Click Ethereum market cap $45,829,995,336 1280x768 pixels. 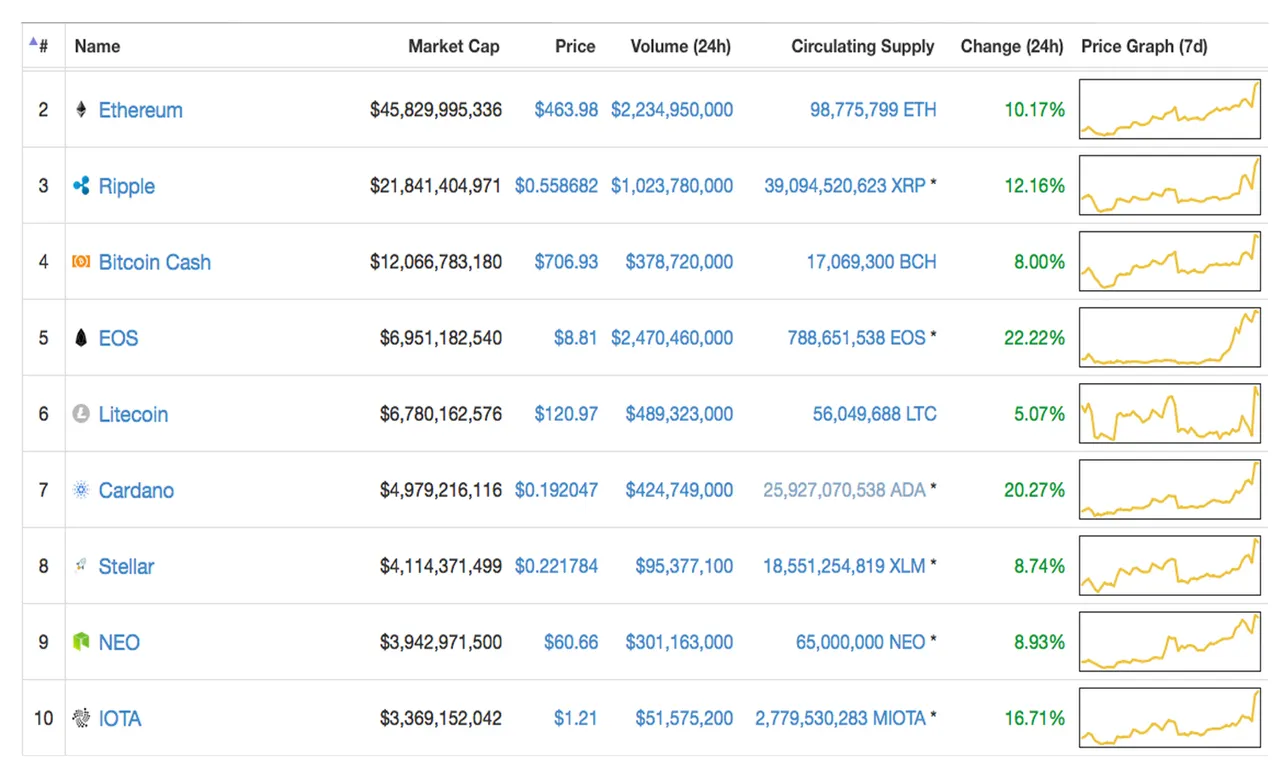pos(436,110)
